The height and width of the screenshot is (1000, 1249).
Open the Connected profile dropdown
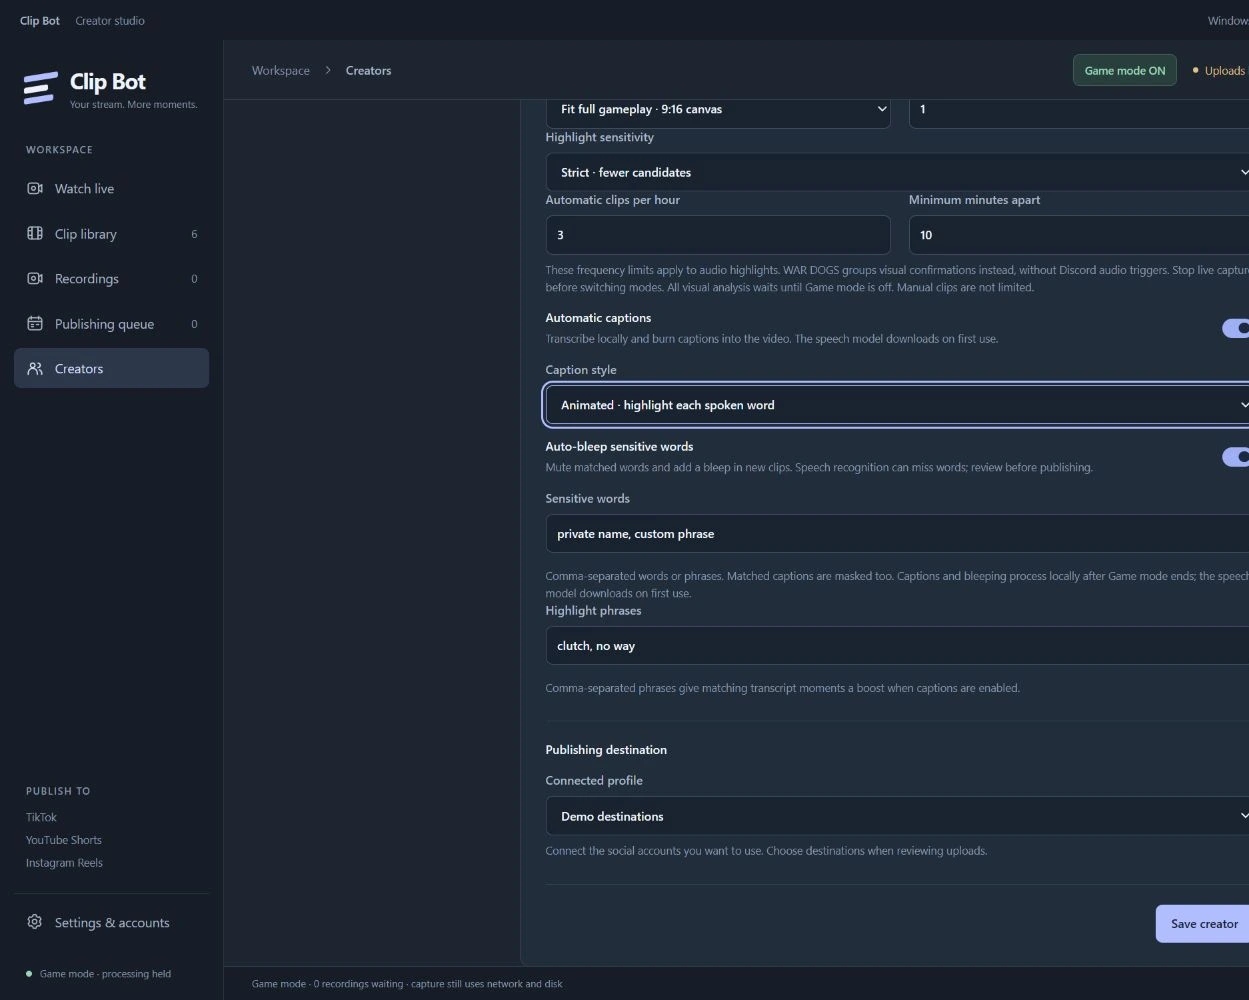897,816
